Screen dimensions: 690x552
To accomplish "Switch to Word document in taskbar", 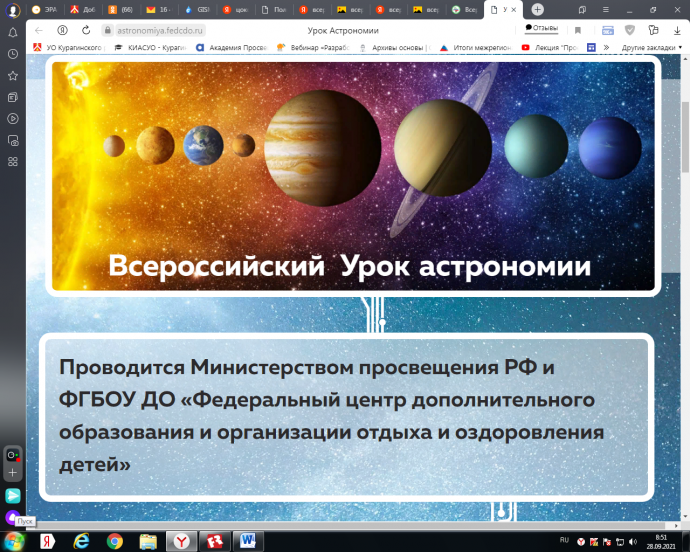I will (x=248, y=541).
